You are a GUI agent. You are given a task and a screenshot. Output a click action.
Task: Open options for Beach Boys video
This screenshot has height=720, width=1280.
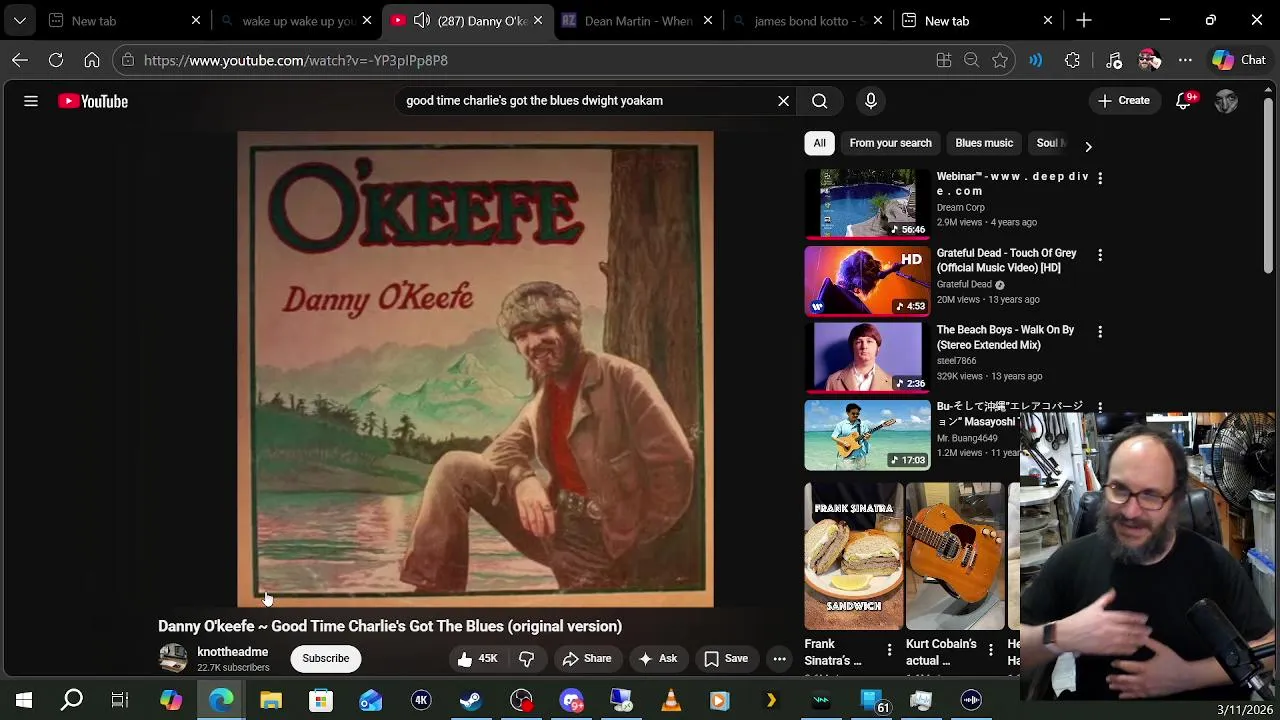coord(1100,332)
